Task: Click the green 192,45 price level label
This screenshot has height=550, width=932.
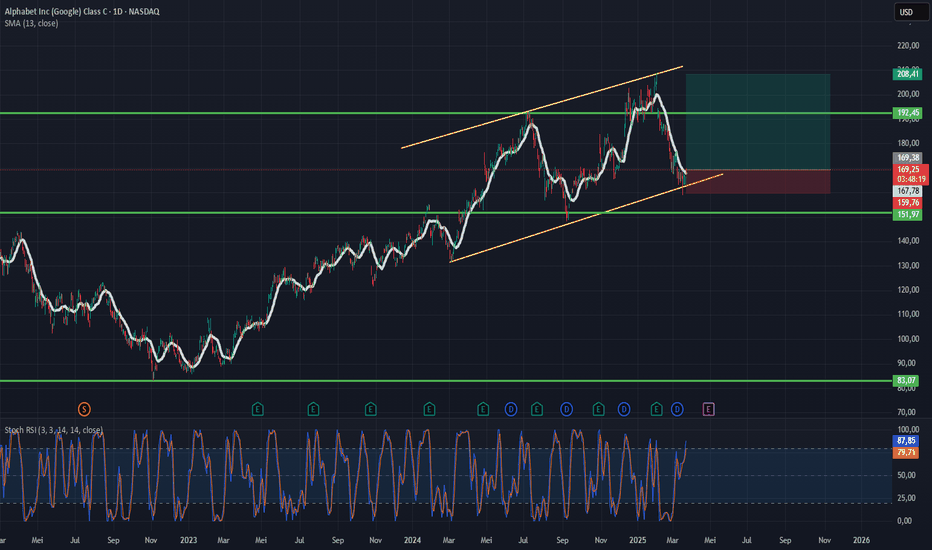Action: coord(908,113)
